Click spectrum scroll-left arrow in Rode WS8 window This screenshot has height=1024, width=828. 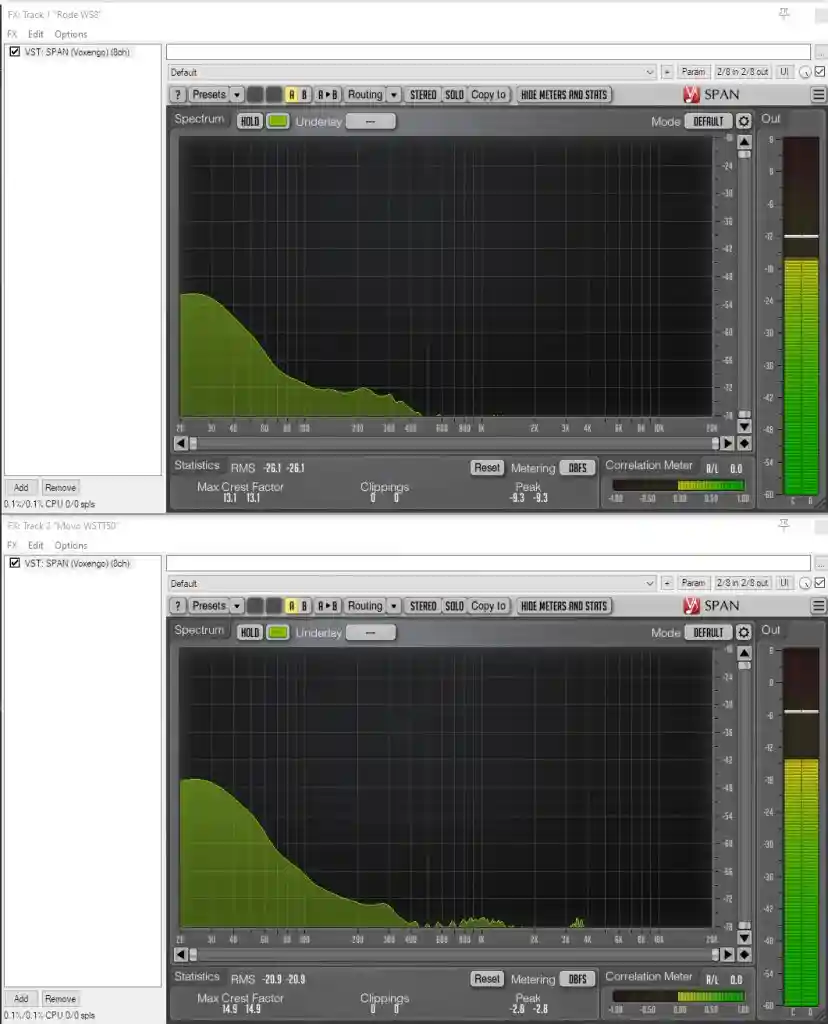pyautogui.click(x=181, y=443)
